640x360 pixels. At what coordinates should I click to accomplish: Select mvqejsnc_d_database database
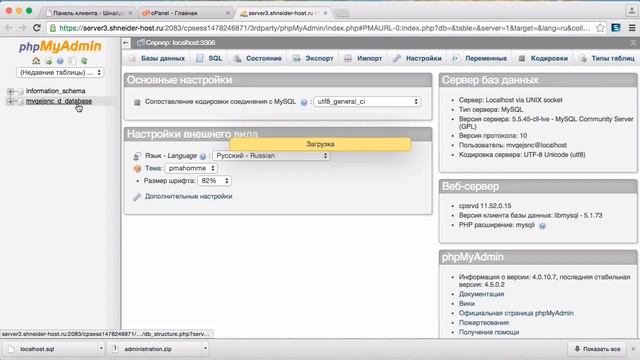tap(59, 101)
